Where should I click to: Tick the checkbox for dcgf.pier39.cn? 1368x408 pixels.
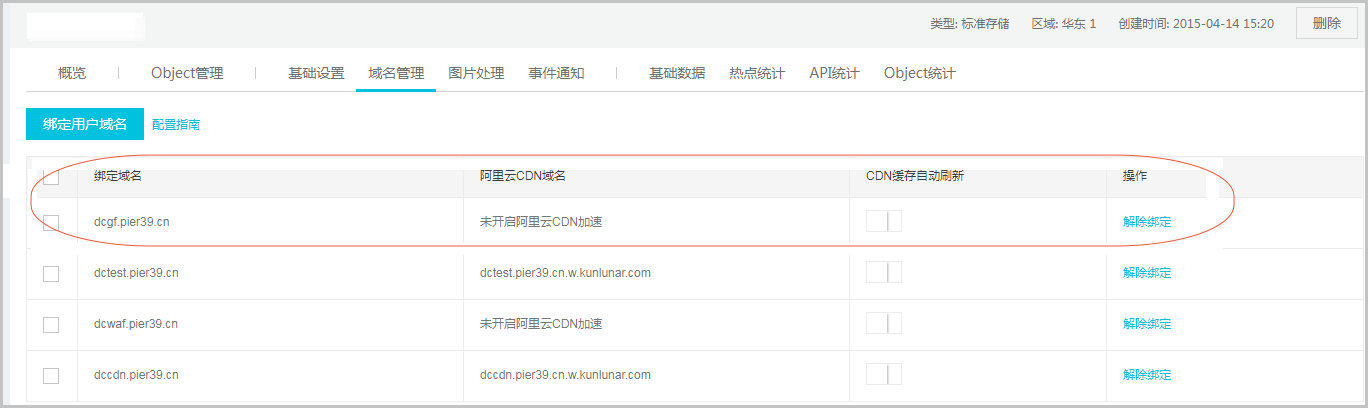pos(51,222)
